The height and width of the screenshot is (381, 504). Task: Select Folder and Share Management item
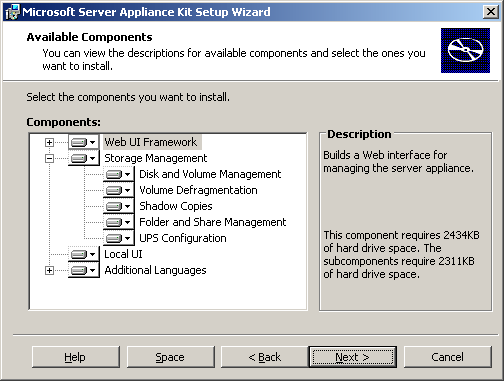[213, 222]
